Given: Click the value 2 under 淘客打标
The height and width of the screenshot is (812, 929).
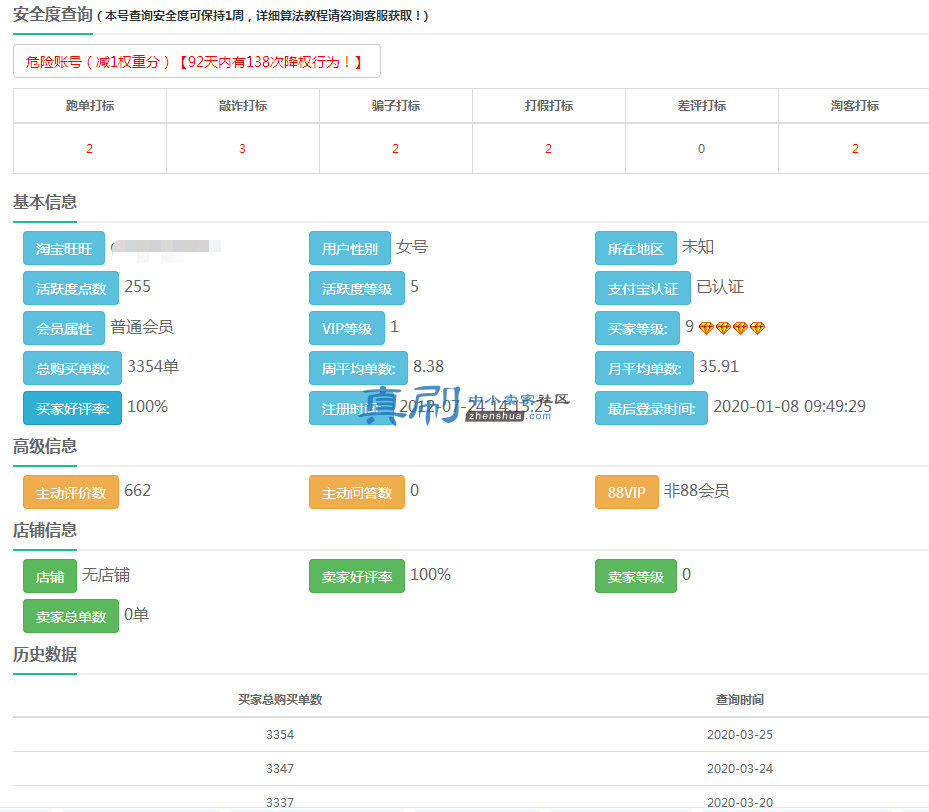Looking at the screenshot, I should (855, 149).
